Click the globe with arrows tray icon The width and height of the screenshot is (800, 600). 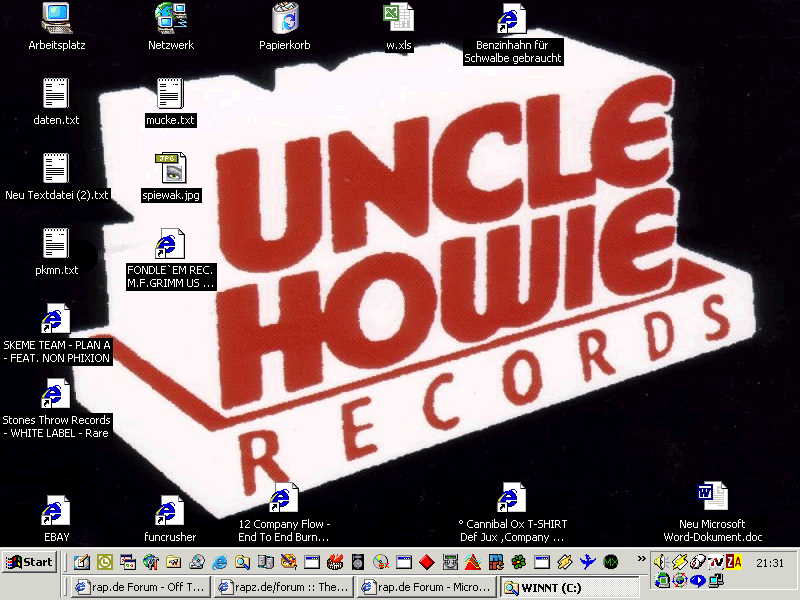click(x=680, y=580)
